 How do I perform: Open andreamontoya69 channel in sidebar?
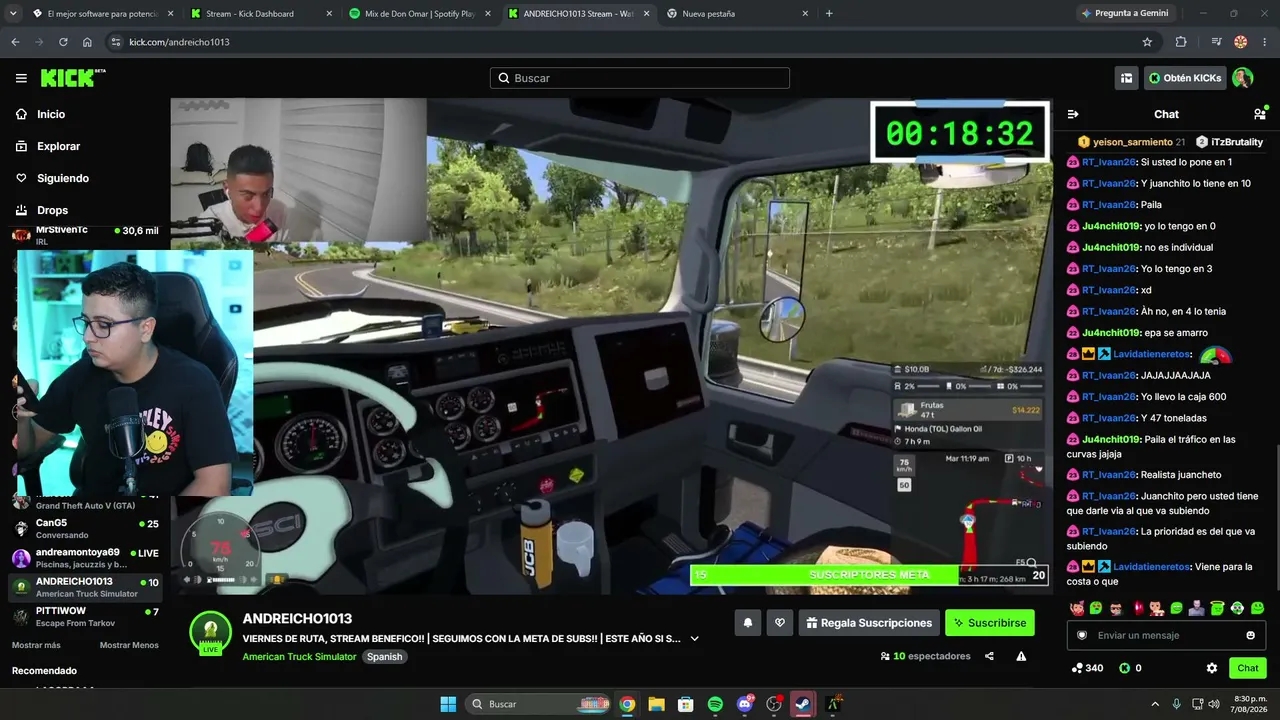(85, 558)
